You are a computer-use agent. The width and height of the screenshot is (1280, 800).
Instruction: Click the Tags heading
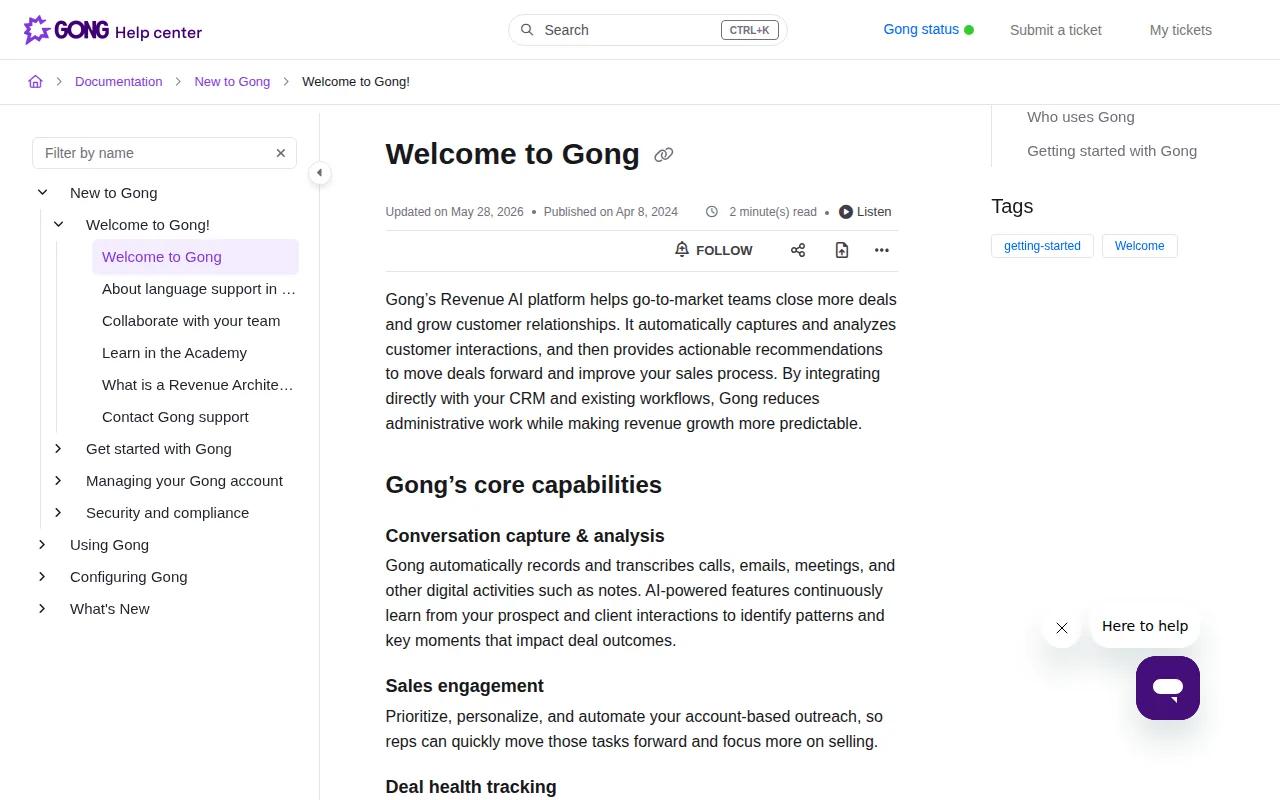pos(1012,207)
